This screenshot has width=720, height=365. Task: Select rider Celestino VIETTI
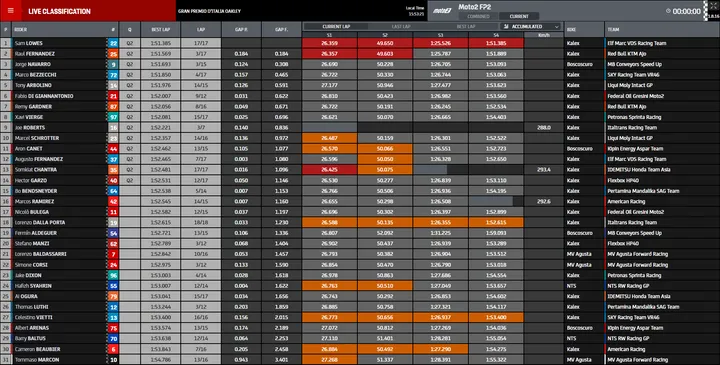coord(34,317)
